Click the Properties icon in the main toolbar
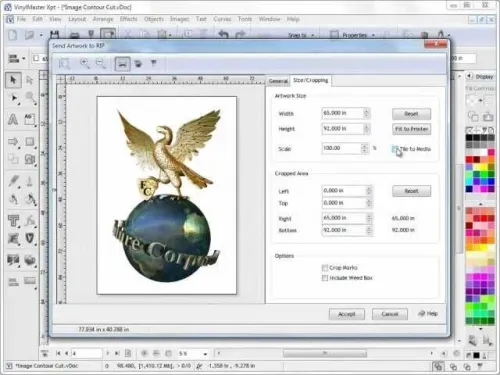Screen dimensions: 500x375 pyautogui.click(x=334, y=35)
